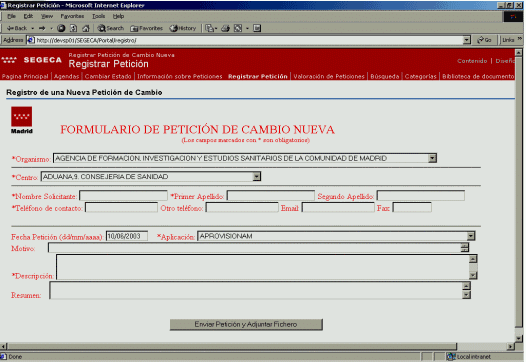Click Descripción scrollbar down arrow
The image size is (526, 362).
point(473,275)
